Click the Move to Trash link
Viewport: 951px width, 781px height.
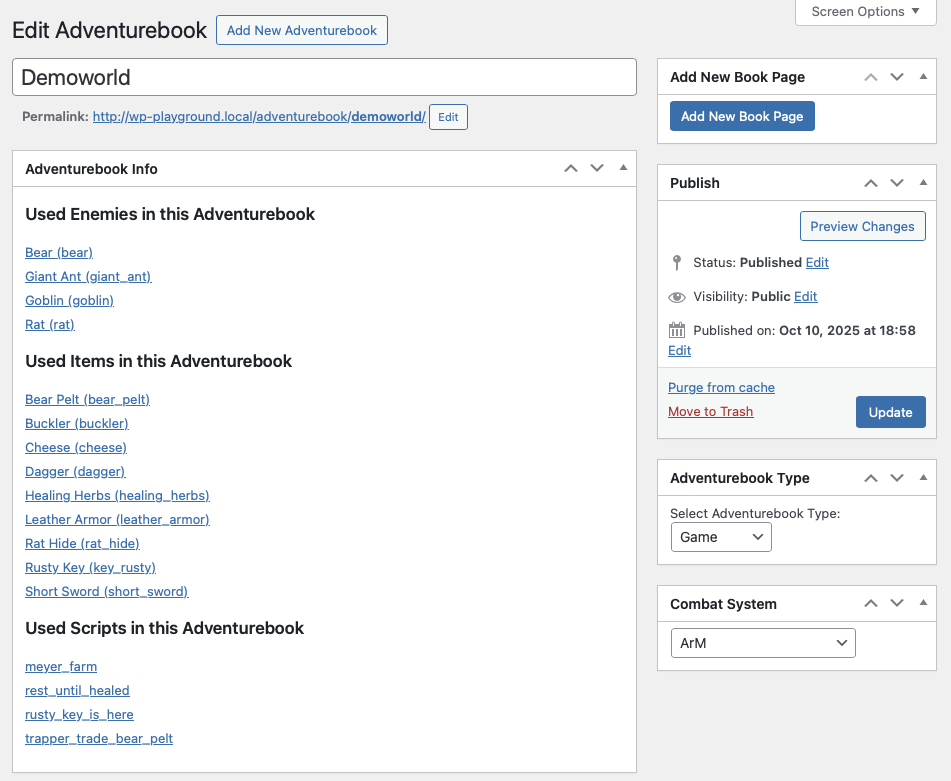(710, 411)
